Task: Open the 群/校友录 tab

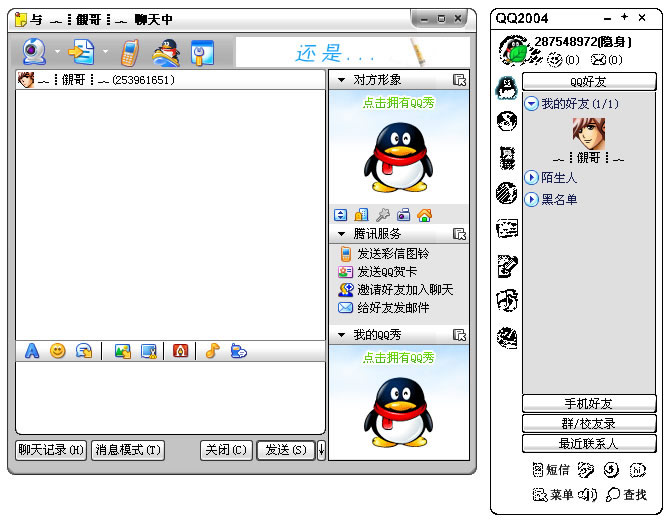Action: coord(589,423)
